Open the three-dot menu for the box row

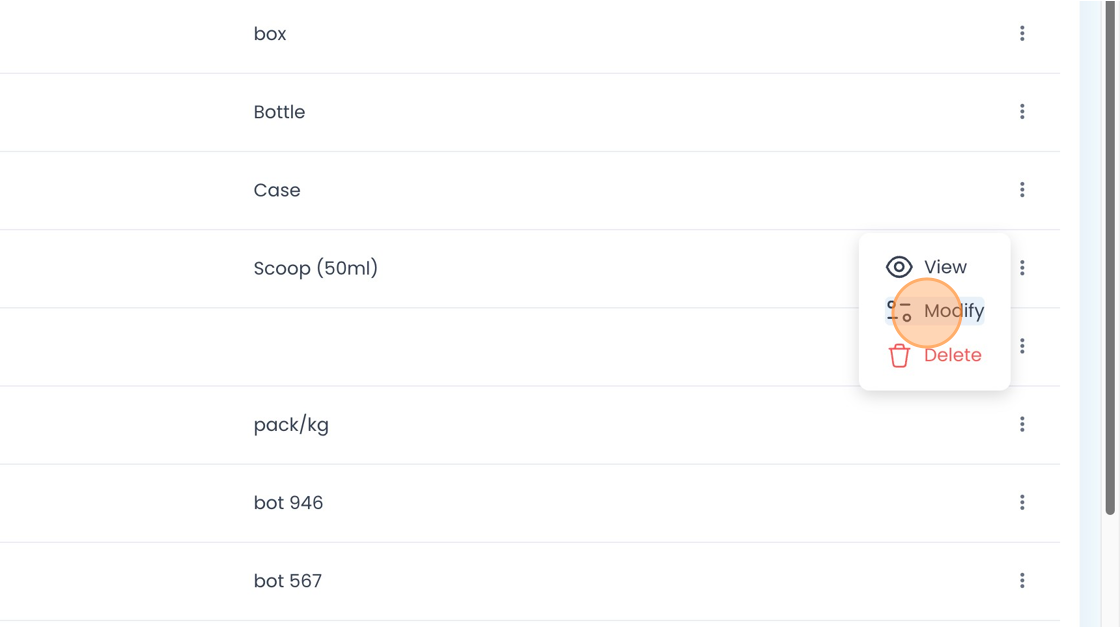point(1022,34)
